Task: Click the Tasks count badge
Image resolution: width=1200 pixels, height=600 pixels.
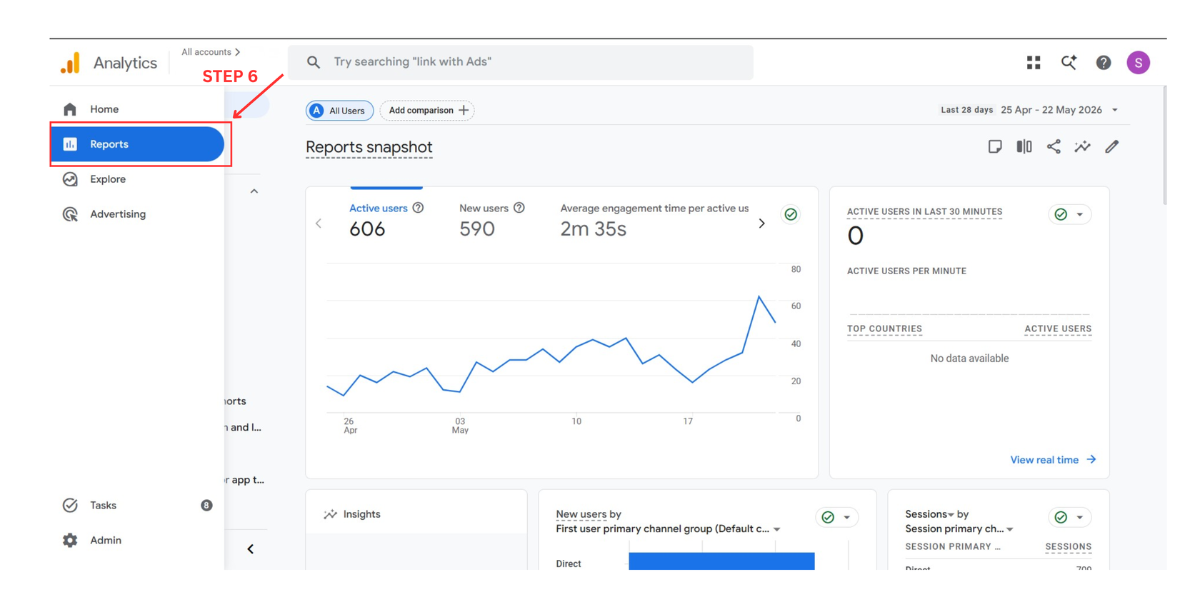Action: 207,505
